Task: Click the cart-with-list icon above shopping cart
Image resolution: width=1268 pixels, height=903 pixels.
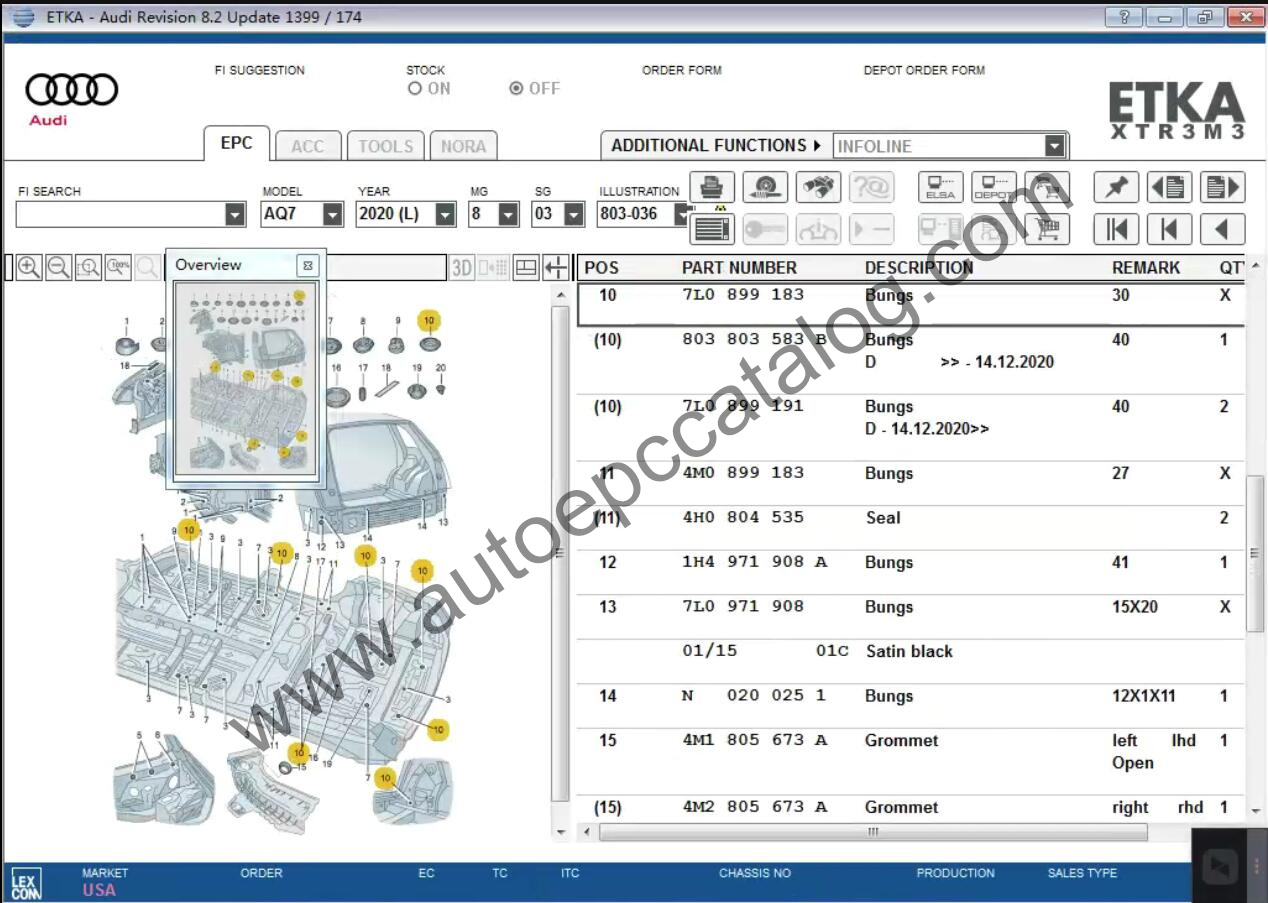Action: pos(1047,187)
